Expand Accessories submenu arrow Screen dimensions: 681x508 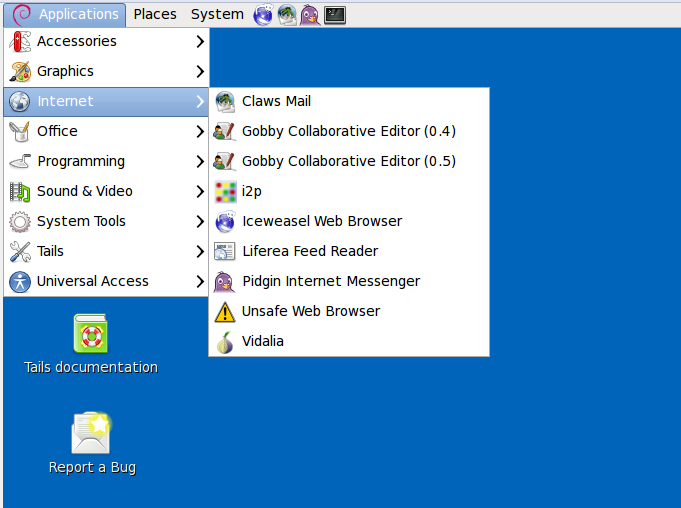pyautogui.click(x=200, y=41)
